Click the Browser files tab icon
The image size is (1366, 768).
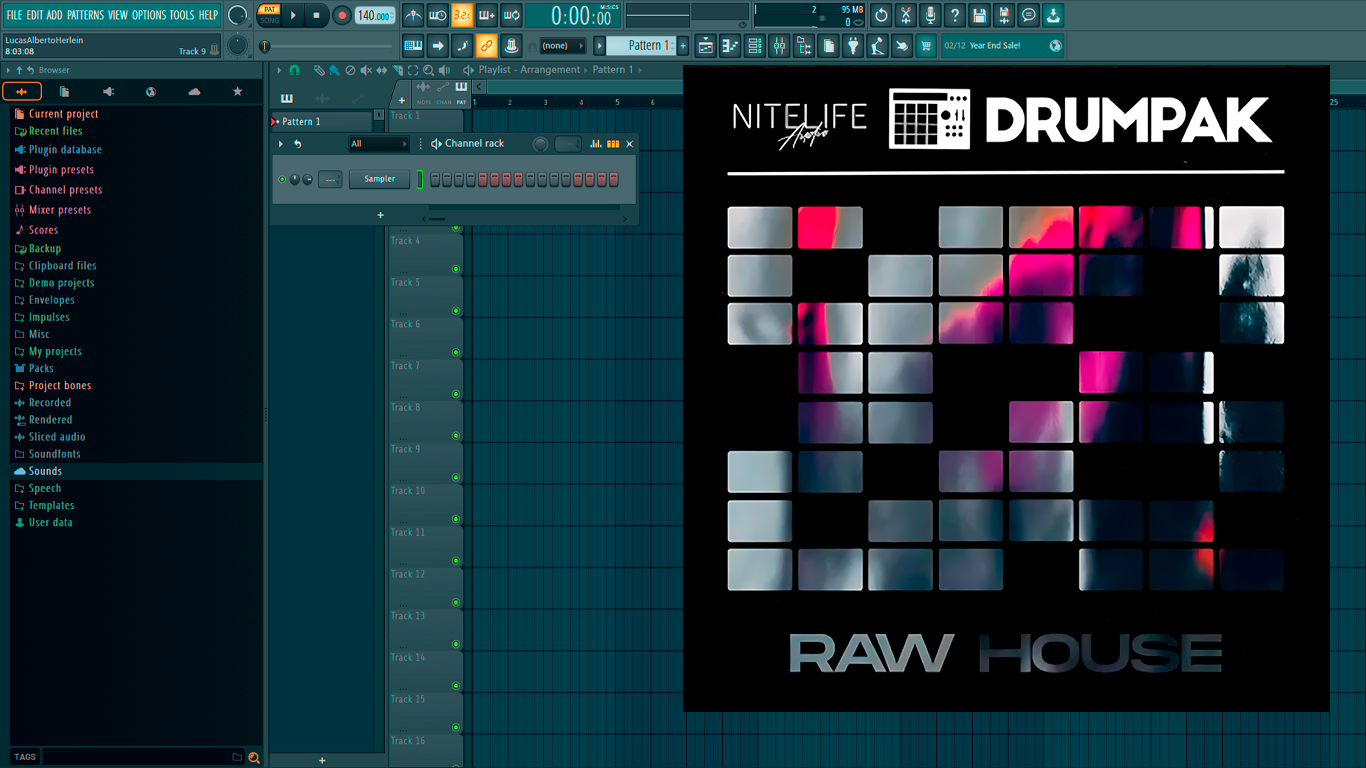(64, 92)
